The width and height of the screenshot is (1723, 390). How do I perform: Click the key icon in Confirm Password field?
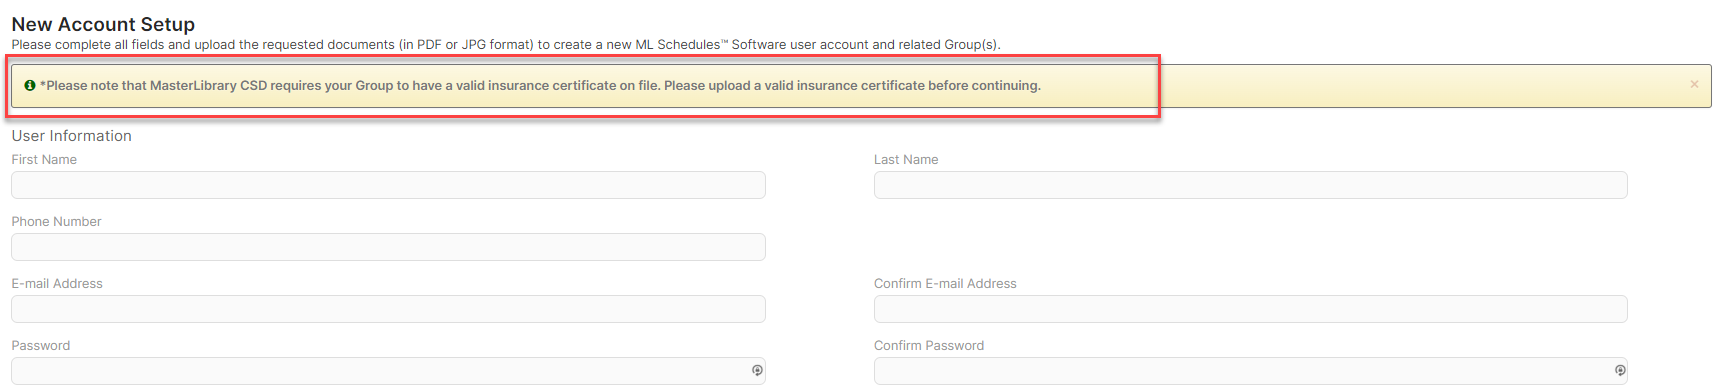tap(1620, 371)
